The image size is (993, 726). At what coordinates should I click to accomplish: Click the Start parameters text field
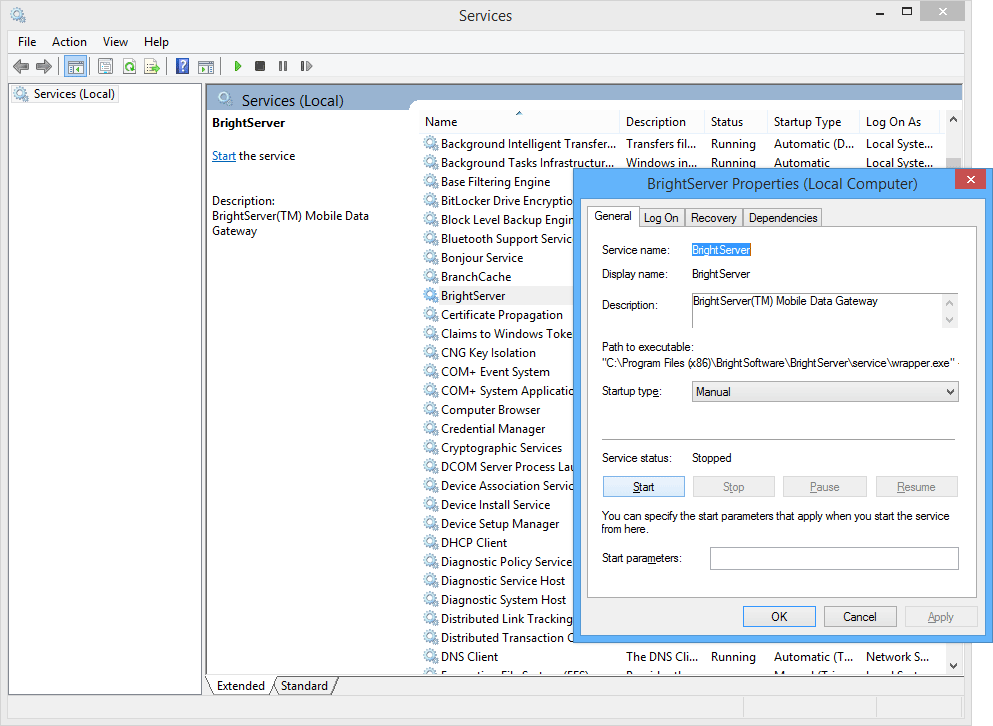(833, 558)
